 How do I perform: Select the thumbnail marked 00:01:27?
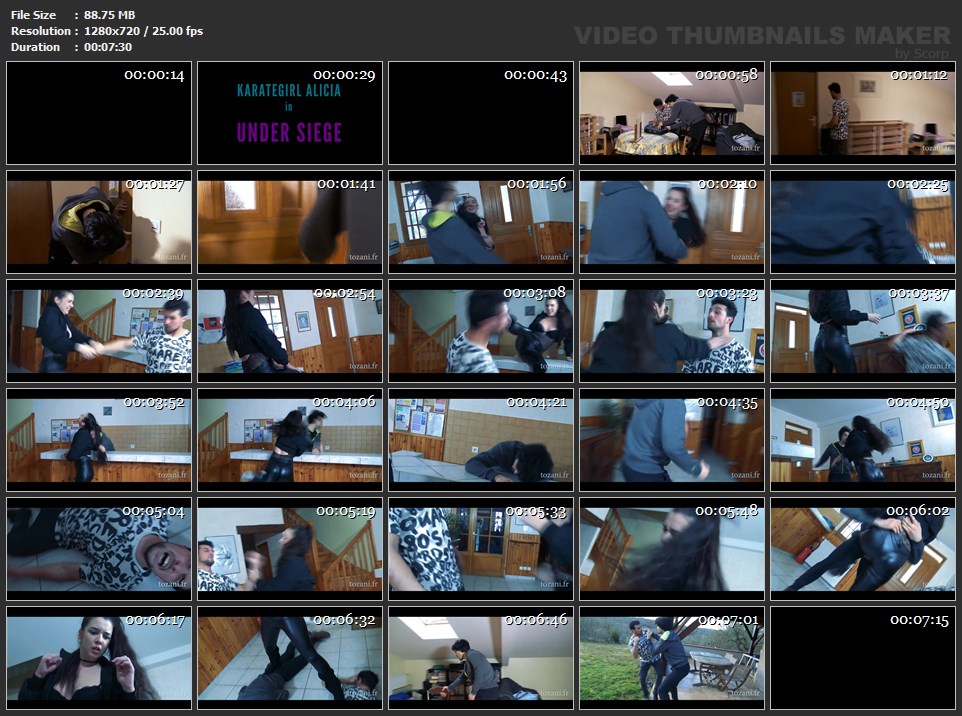point(99,222)
